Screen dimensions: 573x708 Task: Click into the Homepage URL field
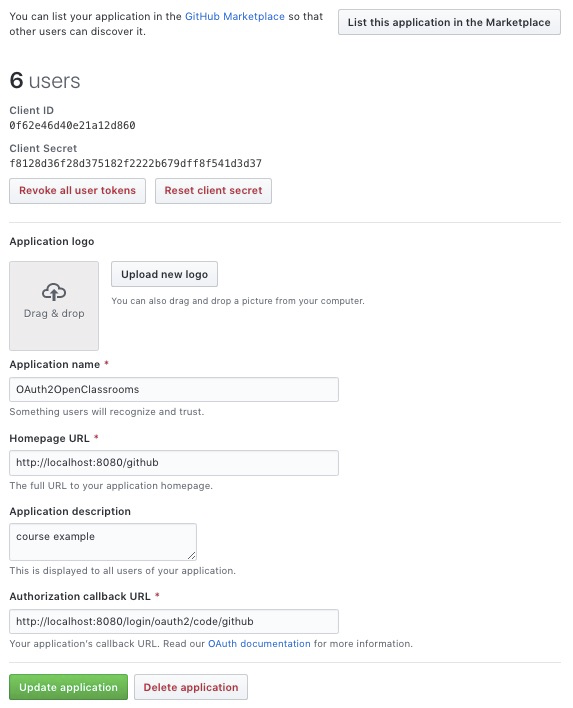pos(174,463)
